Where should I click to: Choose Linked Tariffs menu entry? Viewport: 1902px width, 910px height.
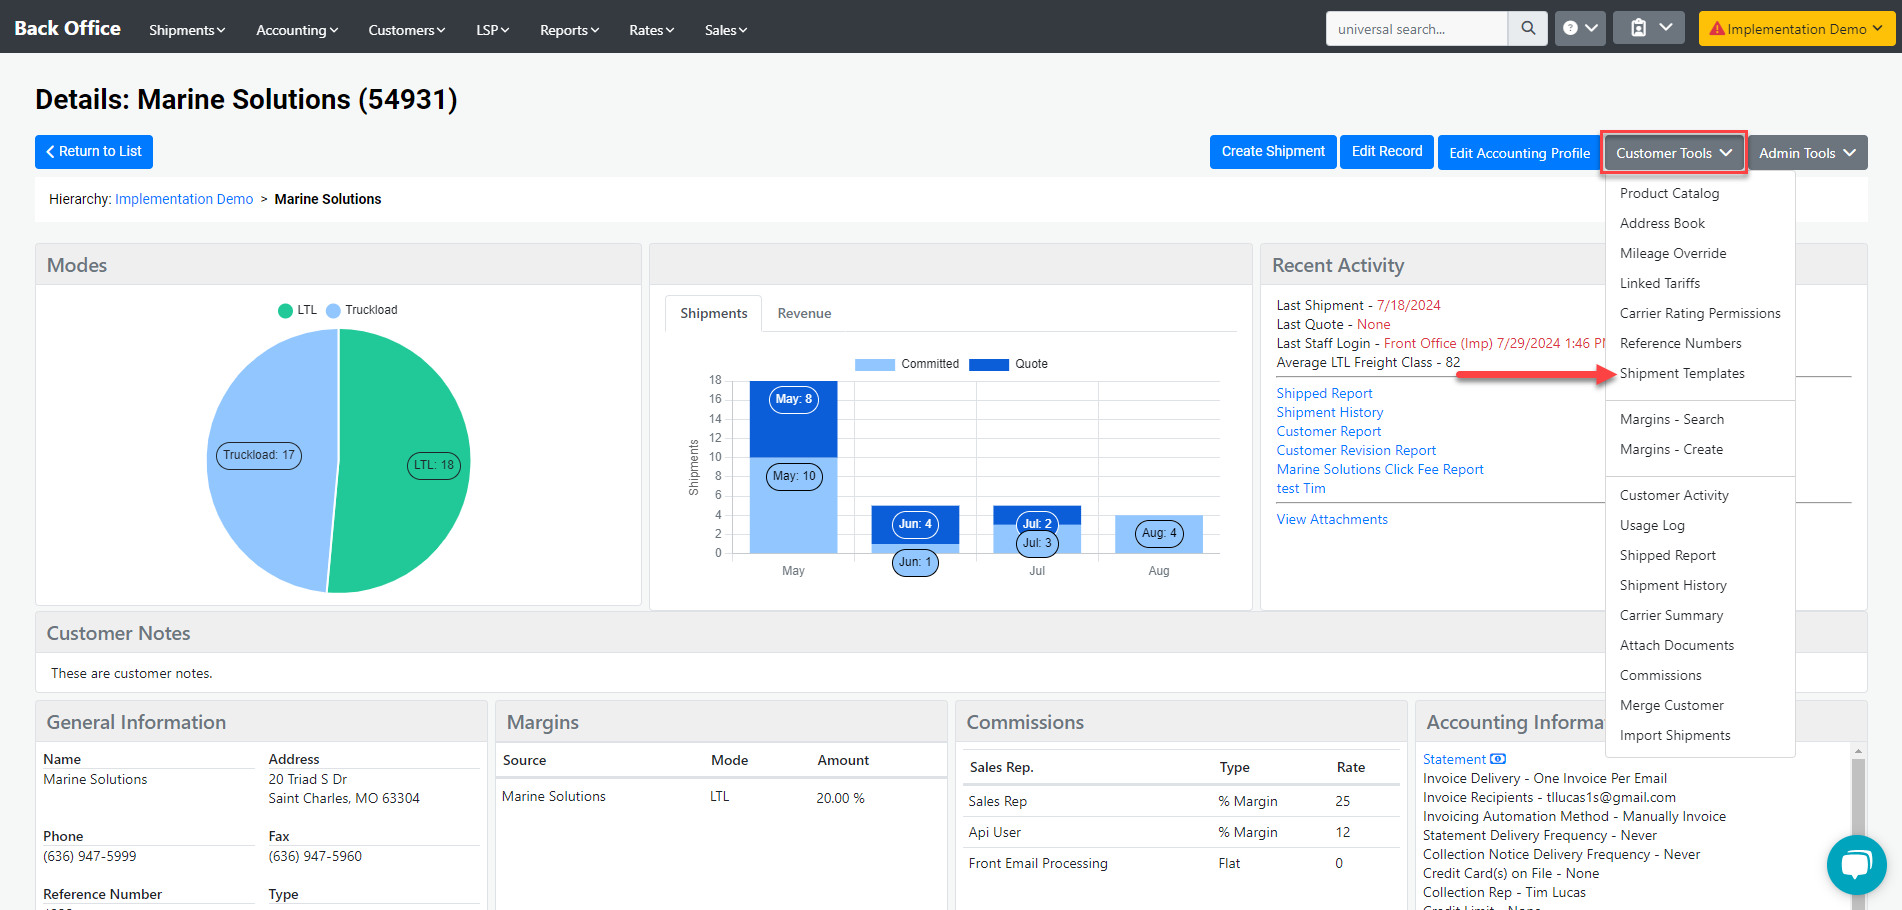click(1660, 283)
